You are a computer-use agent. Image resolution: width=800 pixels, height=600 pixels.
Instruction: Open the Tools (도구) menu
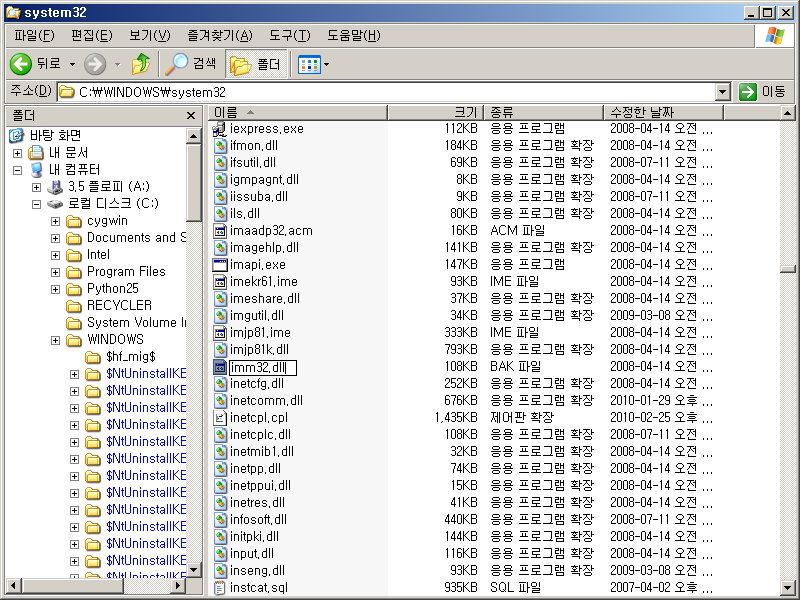point(289,36)
